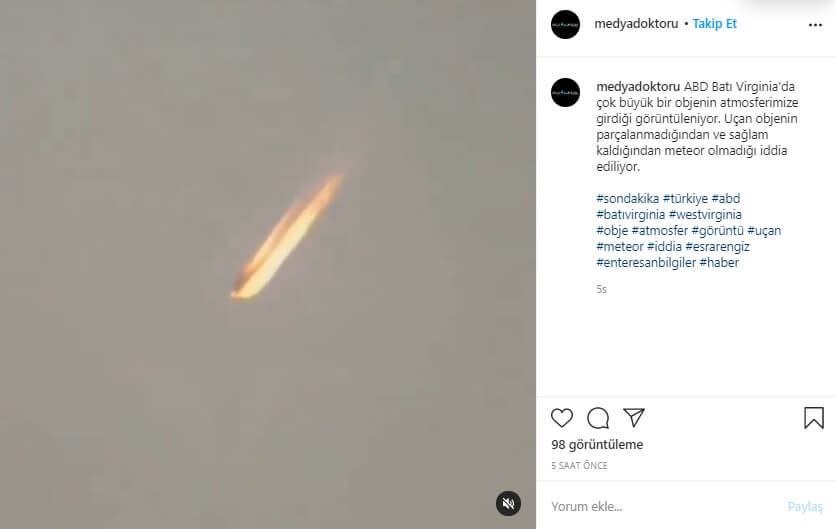835x529 pixels.
Task: Share post with paper plane icon
Action: click(634, 417)
